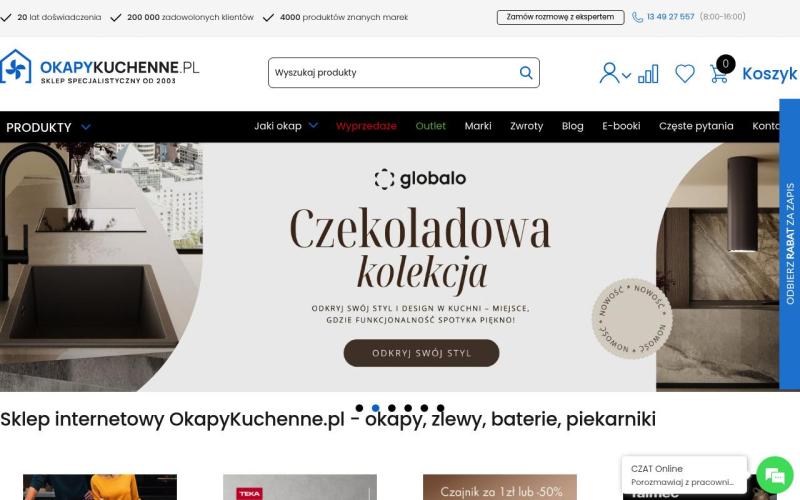Click the search magnifier icon
The width and height of the screenshot is (800, 500).
(x=526, y=72)
